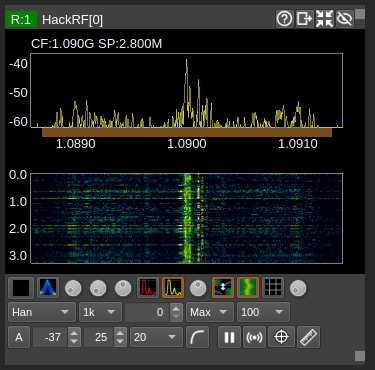The image size is (375, 370).
Task: Click the black square spectrum style button
Action: (21, 288)
